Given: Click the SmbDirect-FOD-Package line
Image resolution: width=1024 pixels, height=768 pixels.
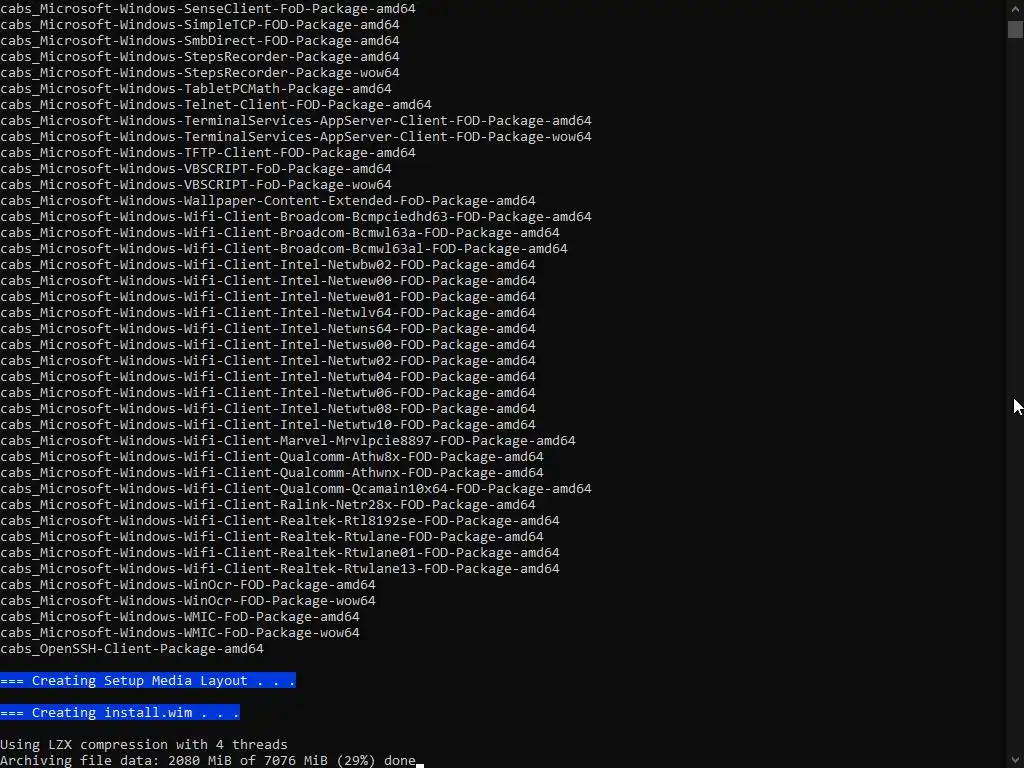Looking at the screenshot, I should point(200,40).
